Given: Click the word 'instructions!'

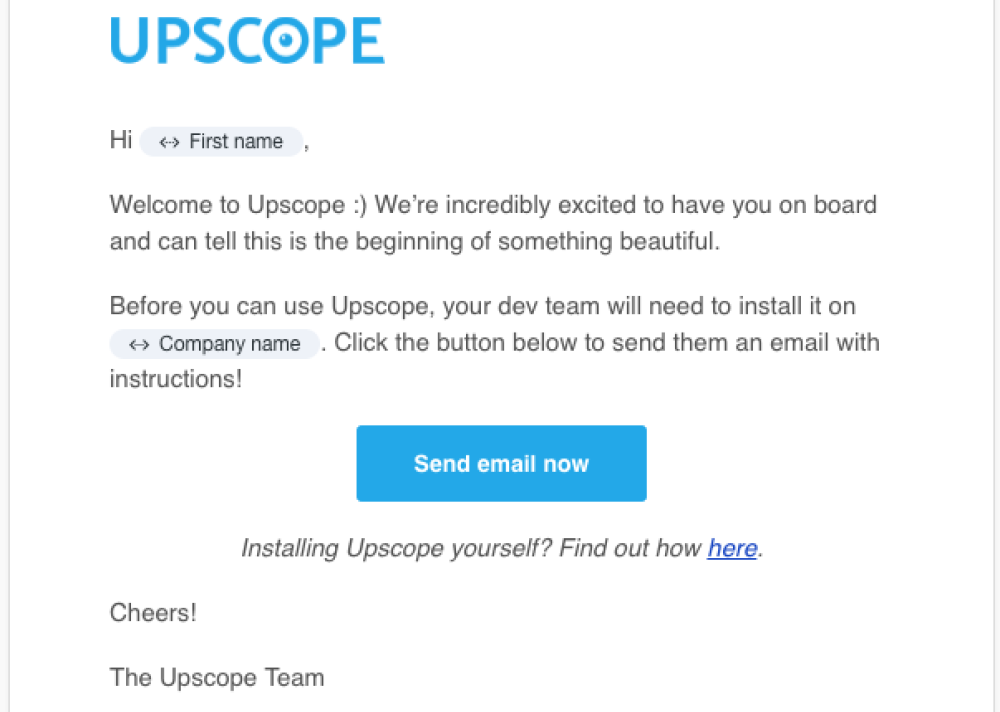Looking at the screenshot, I should point(176,379).
